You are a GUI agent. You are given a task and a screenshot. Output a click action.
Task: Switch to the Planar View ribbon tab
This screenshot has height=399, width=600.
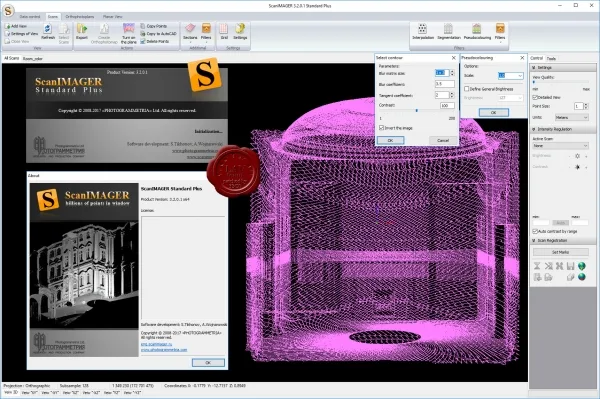click(x=112, y=17)
